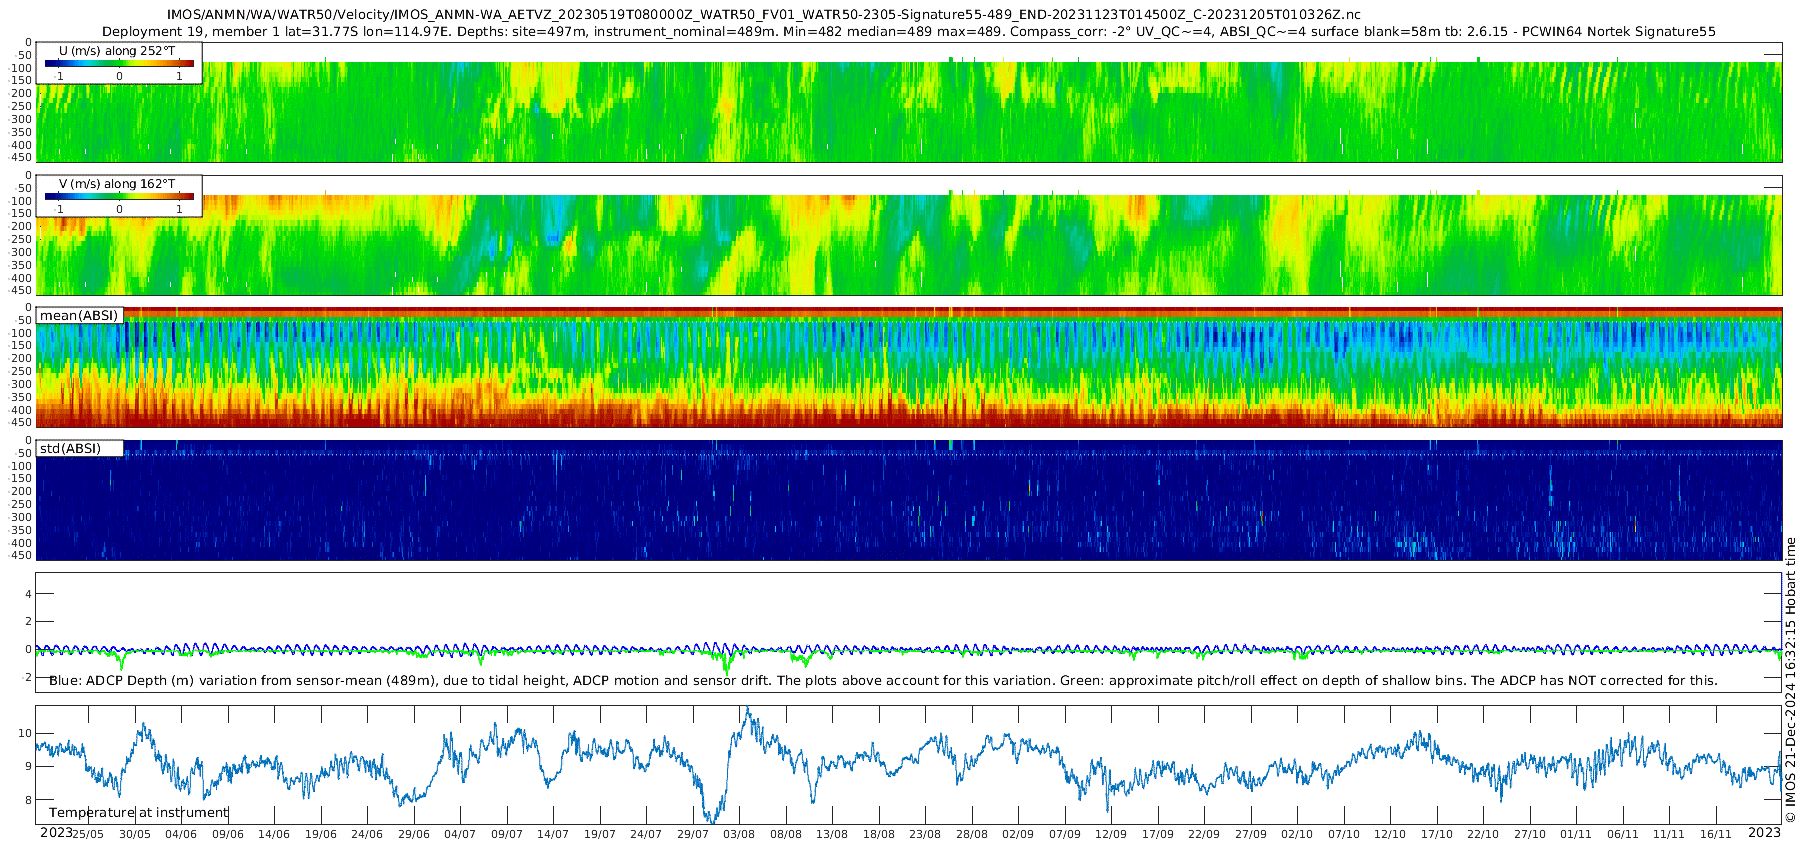Click the 03/08 date tick label
This screenshot has width=1800, height=850.
coord(739,834)
